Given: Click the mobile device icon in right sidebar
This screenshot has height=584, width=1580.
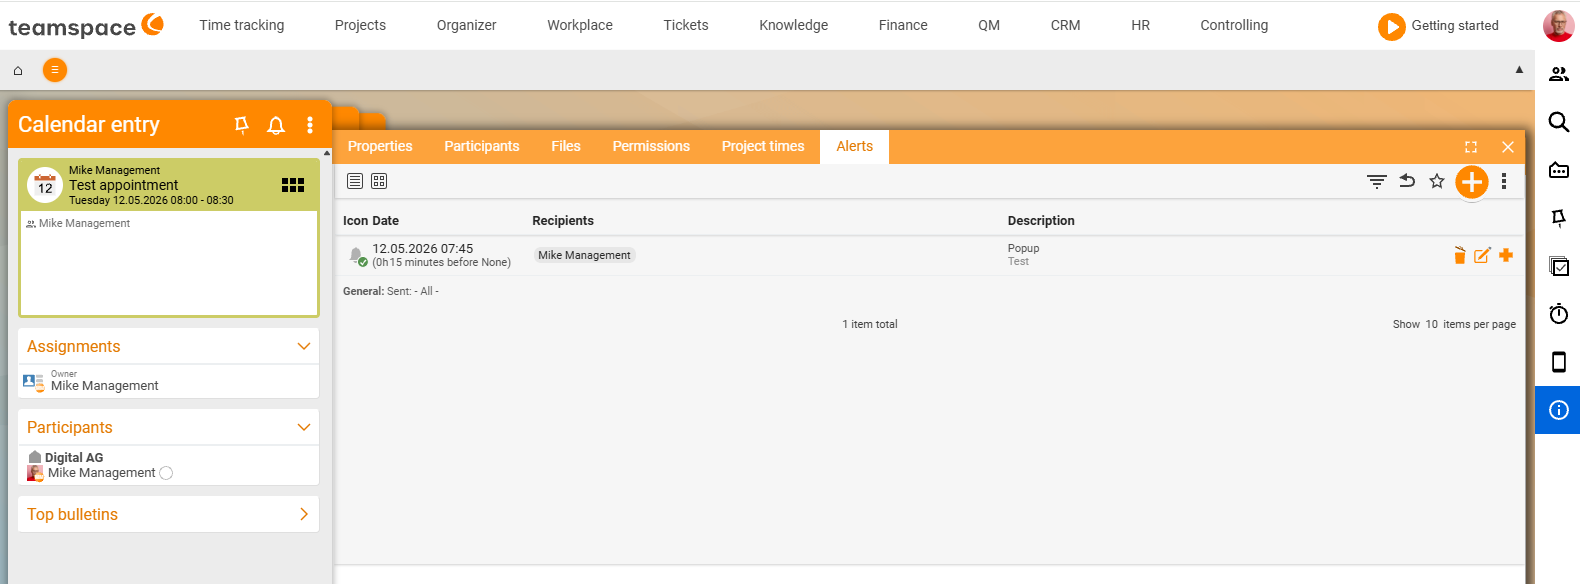Looking at the screenshot, I should click(x=1559, y=362).
